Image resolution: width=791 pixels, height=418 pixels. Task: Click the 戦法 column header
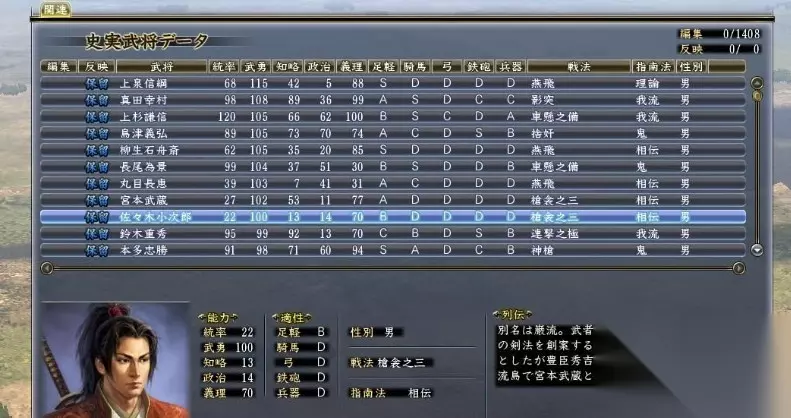point(579,67)
